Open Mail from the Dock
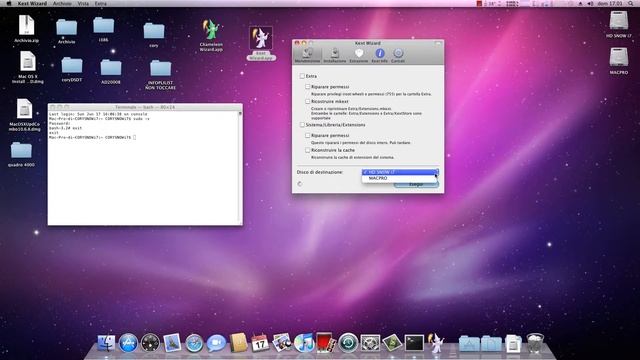The width and height of the screenshot is (640, 360). coord(172,343)
